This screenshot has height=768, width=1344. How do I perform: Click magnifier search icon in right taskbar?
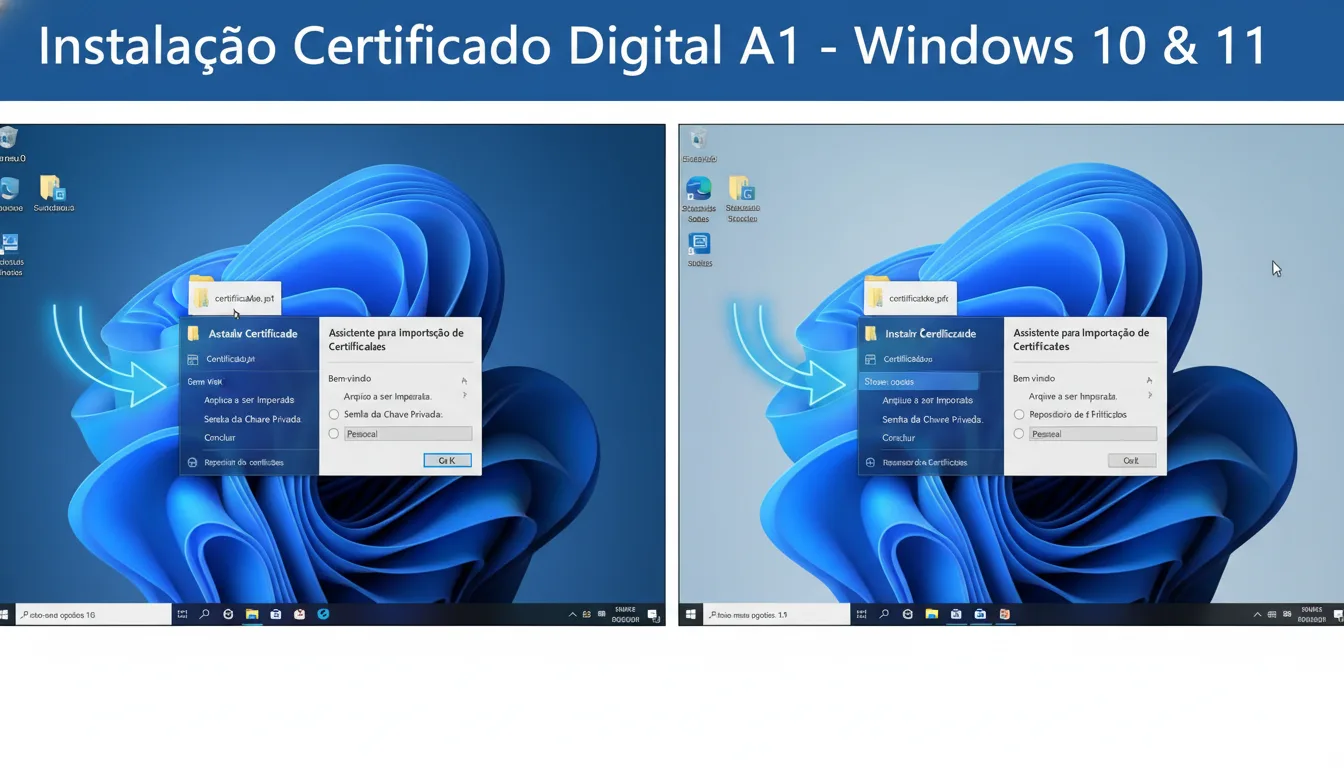(885, 614)
